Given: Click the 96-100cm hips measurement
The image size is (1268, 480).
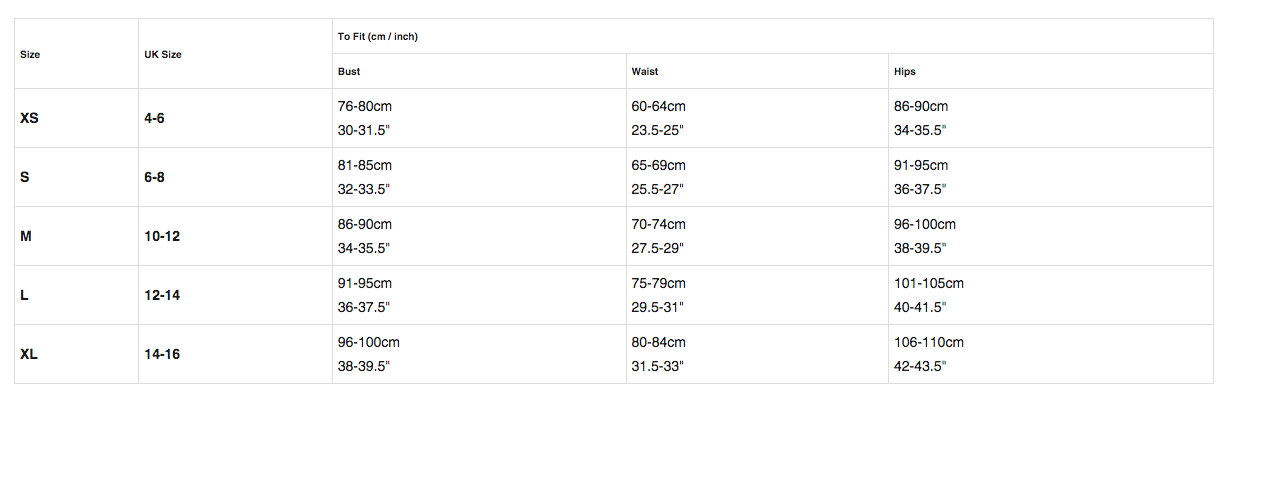Looking at the screenshot, I should tap(925, 224).
